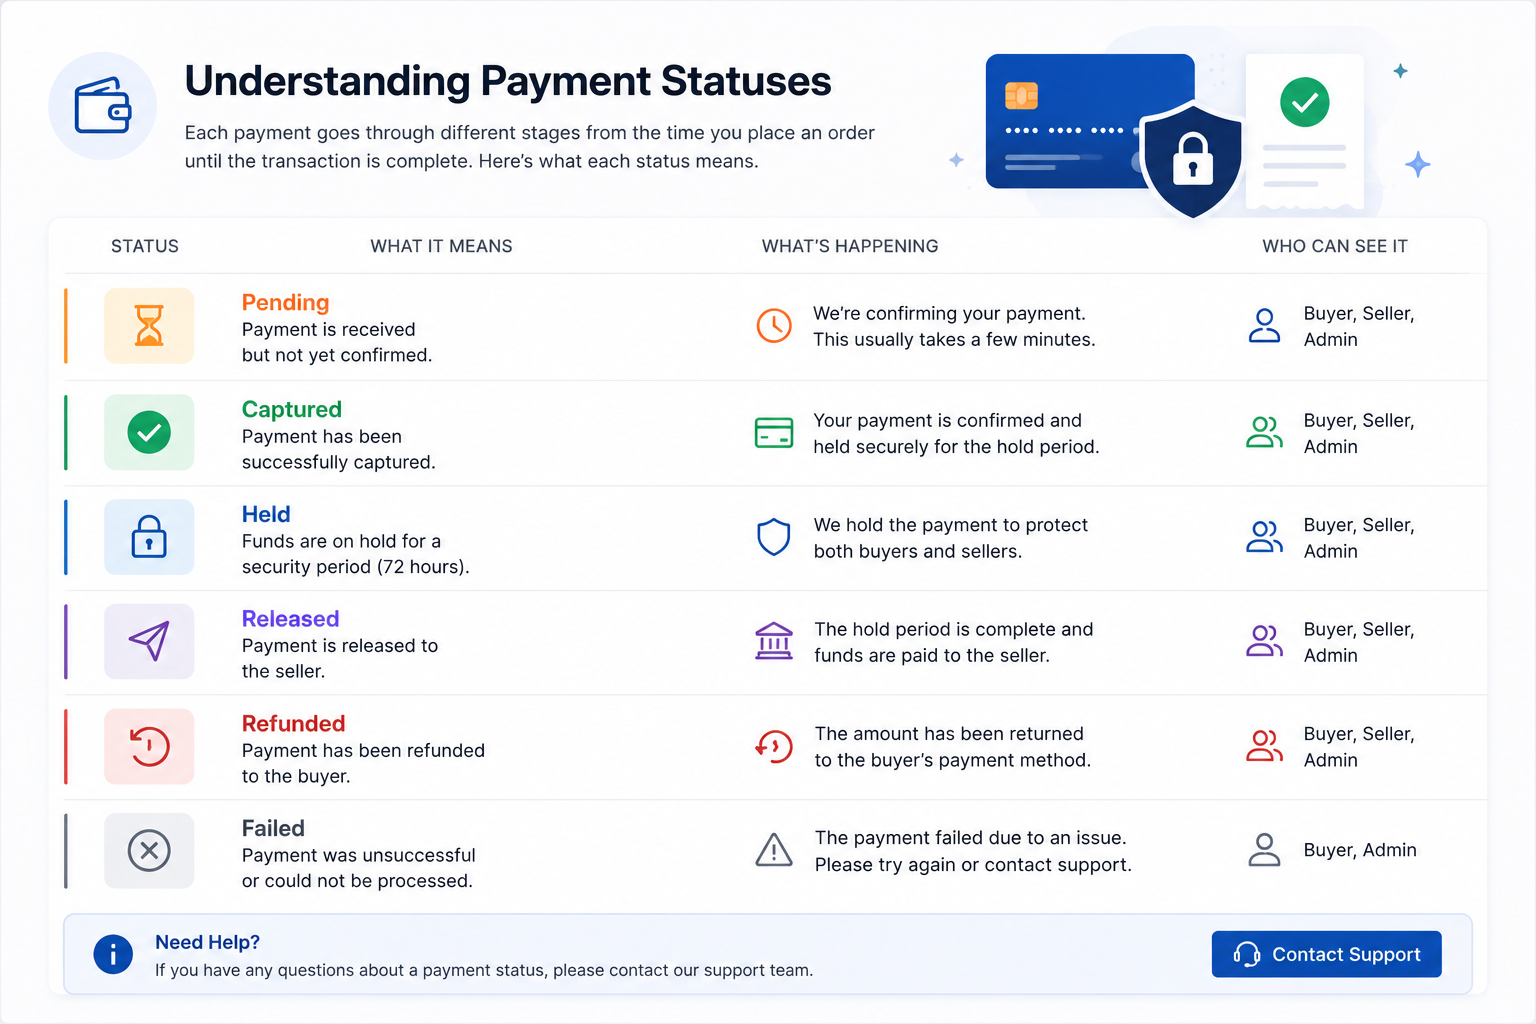Click the single user icon for Buyer, Admin
Viewport: 1536px width, 1024px height.
pyautogui.click(x=1264, y=850)
